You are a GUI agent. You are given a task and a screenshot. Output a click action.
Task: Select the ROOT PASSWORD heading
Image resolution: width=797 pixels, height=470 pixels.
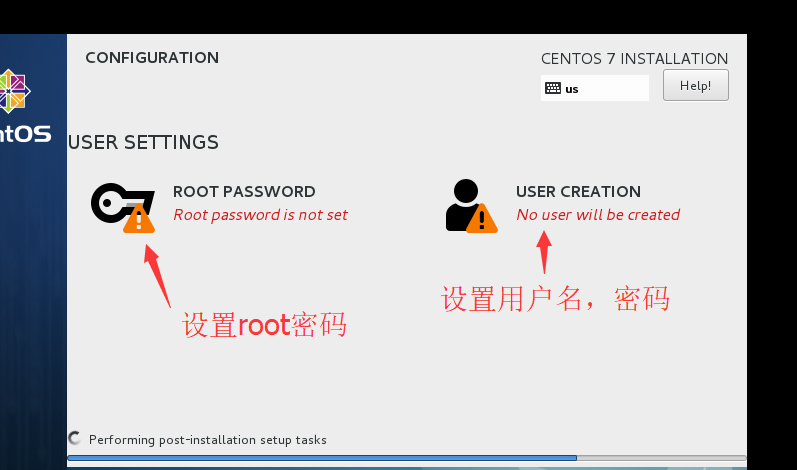point(244,192)
